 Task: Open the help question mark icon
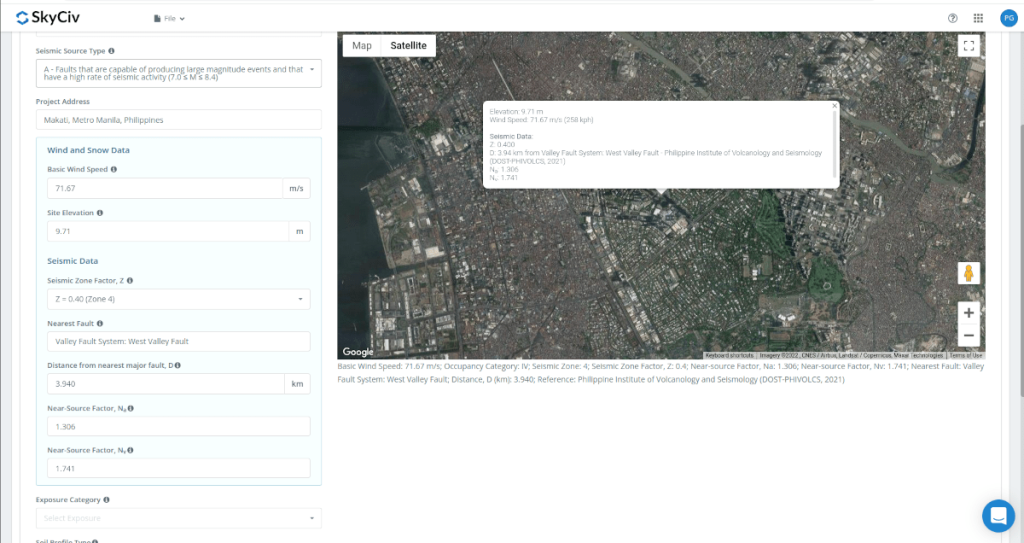coord(952,18)
